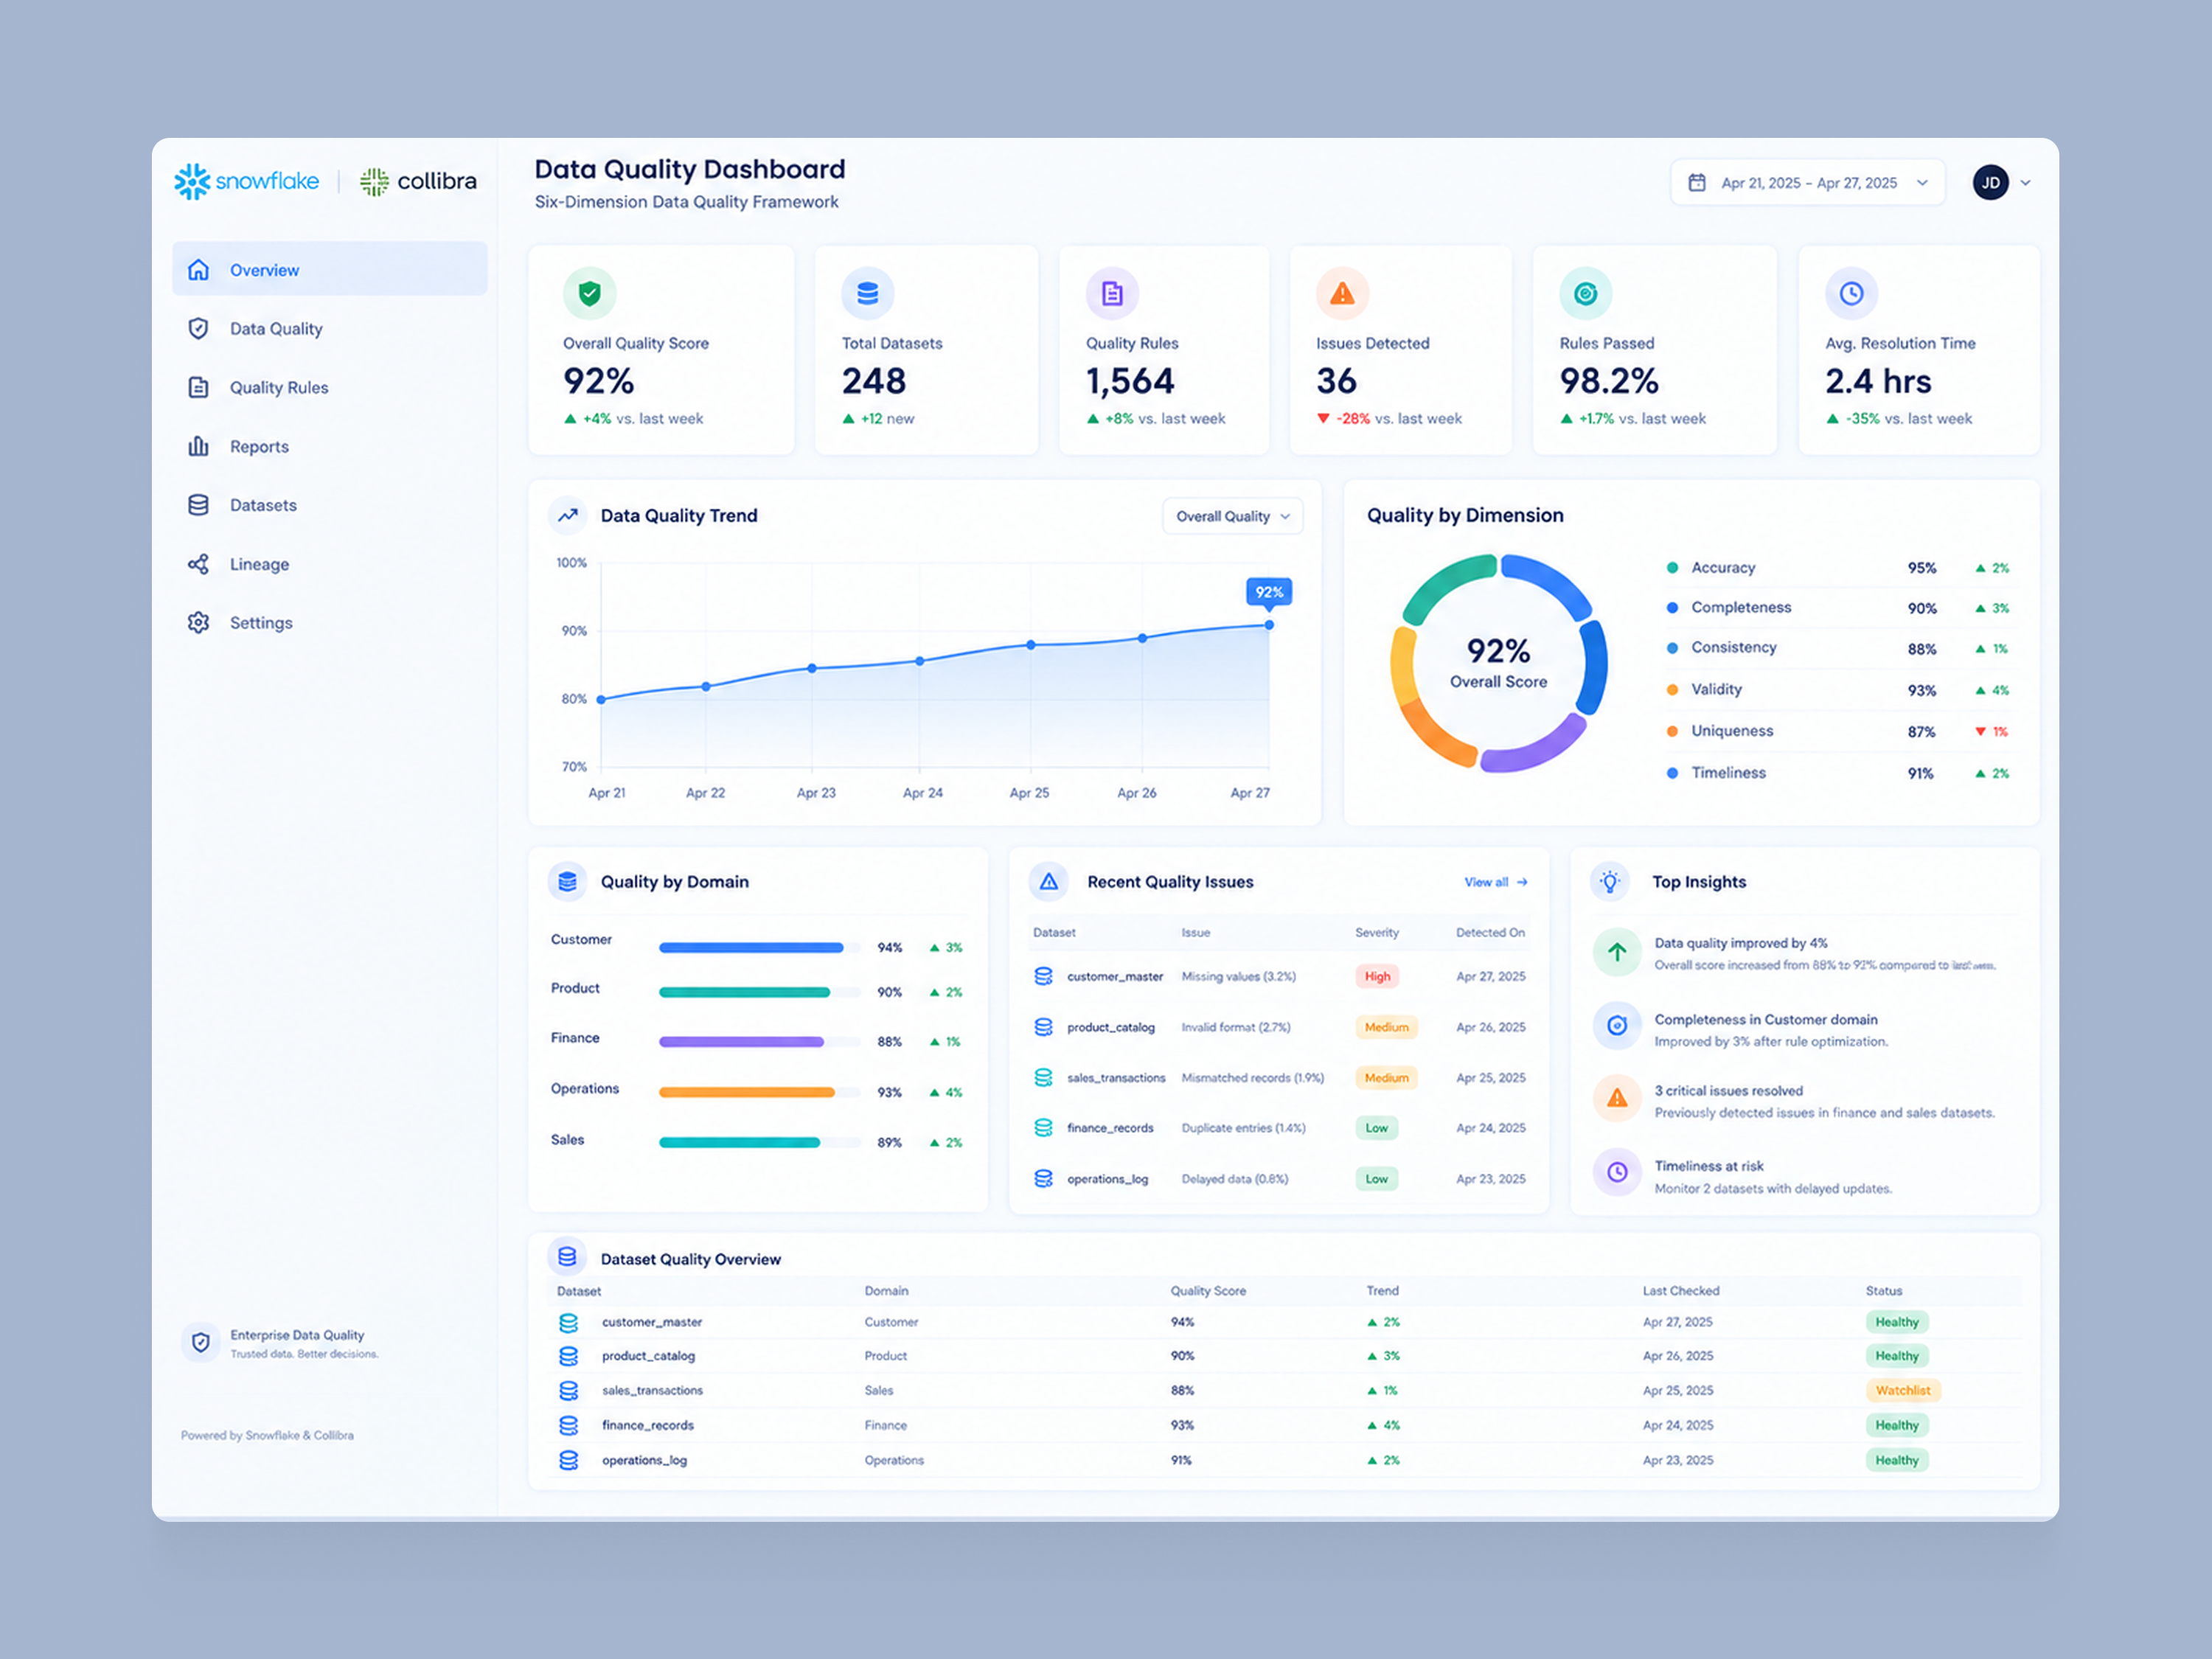Viewport: 2212px width, 1659px height.
Task: Open the Overall Quality dropdown on trend chart
Action: (x=1232, y=516)
